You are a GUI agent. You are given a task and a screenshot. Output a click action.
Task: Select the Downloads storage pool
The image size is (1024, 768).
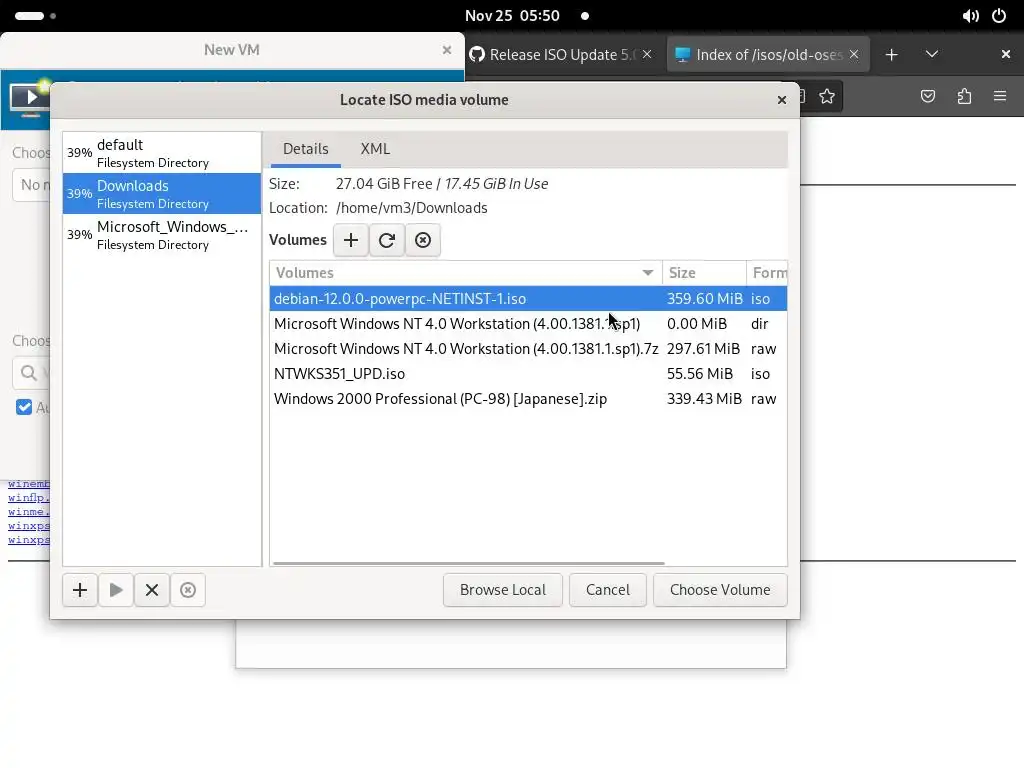(x=162, y=194)
